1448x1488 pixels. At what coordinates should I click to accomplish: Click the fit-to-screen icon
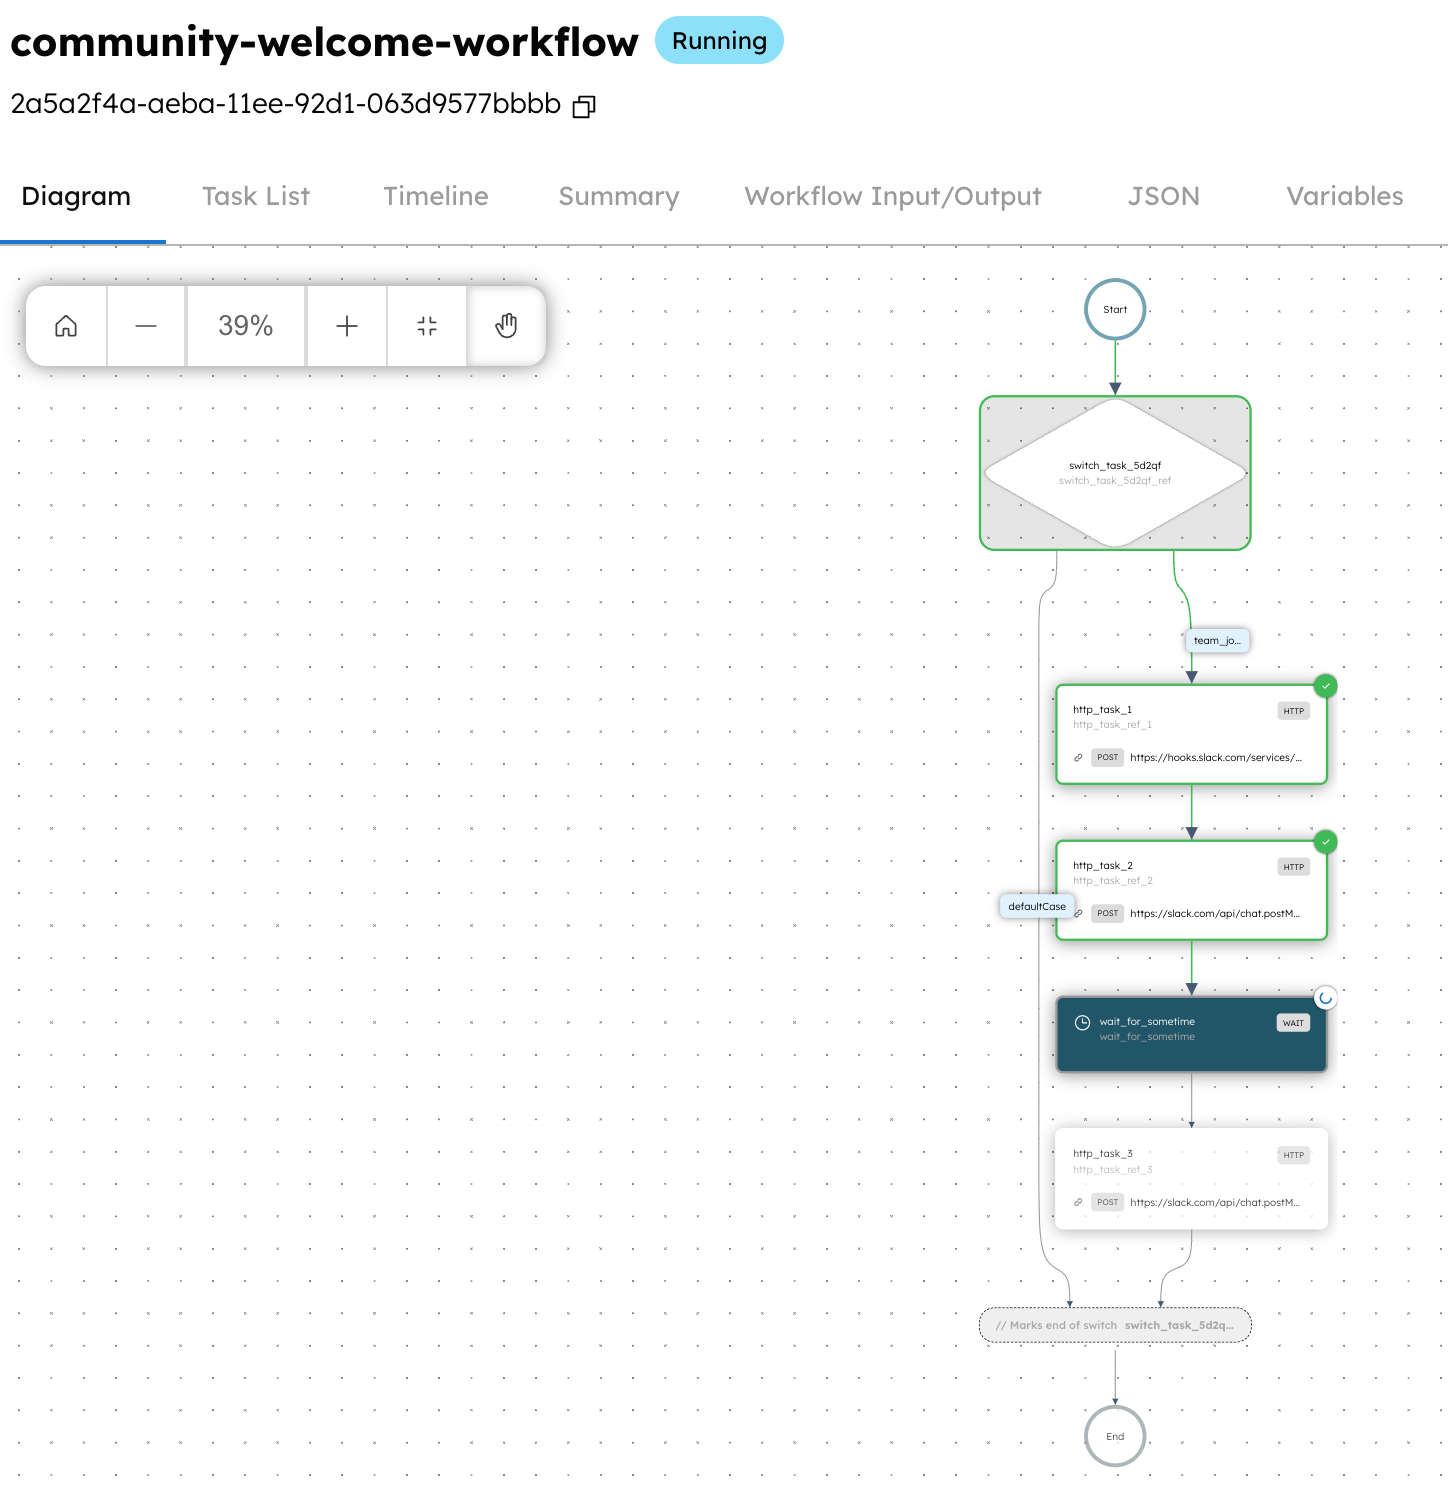pos(426,326)
